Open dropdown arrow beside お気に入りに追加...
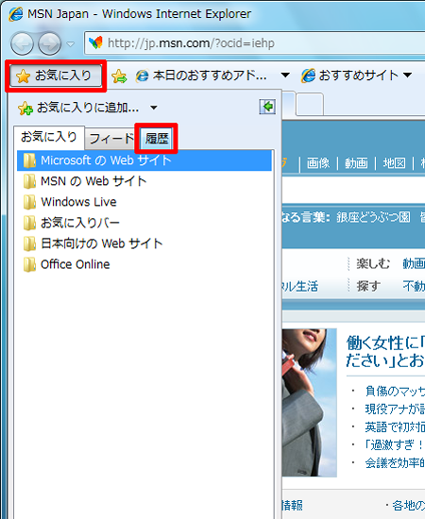 coord(153,108)
